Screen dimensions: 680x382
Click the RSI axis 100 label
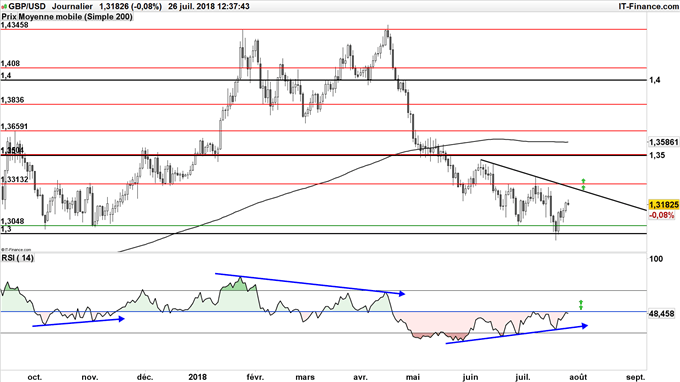pyautogui.click(x=657, y=259)
